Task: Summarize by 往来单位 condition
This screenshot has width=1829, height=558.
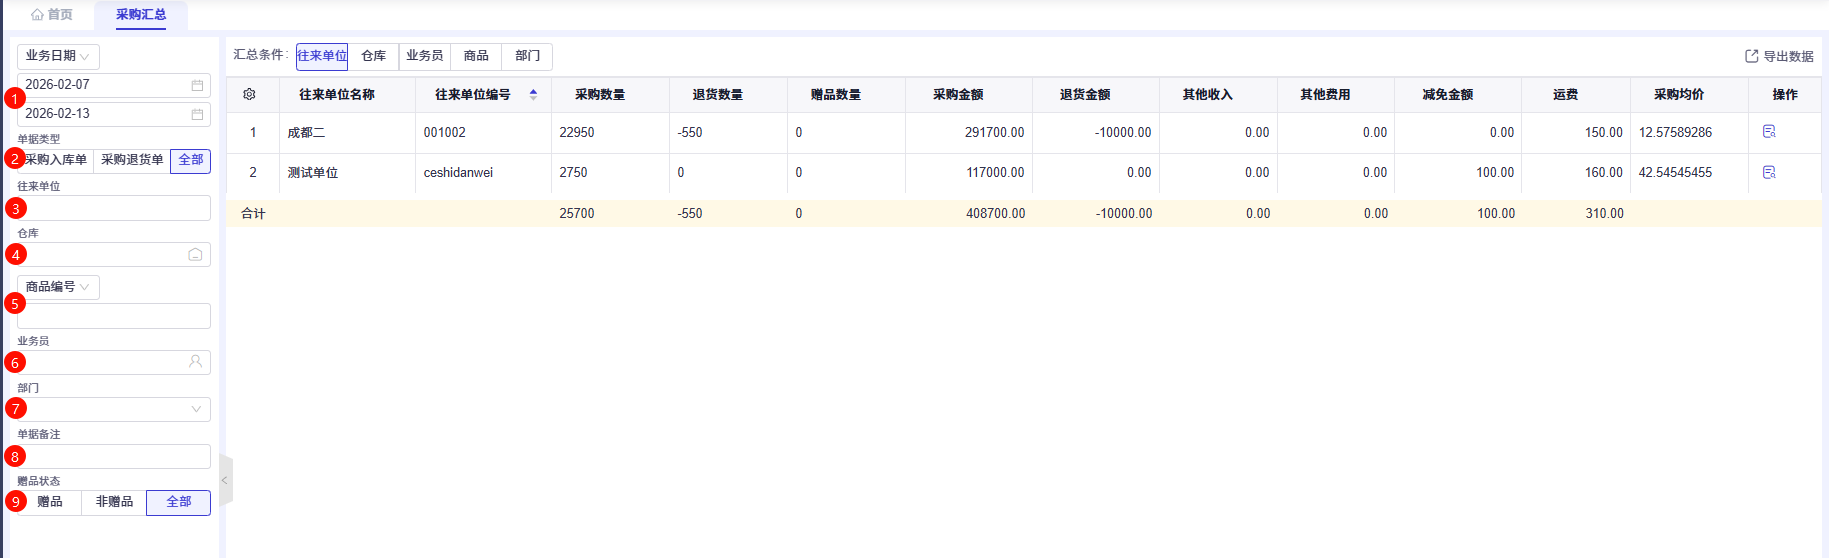Action: (322, 56)
